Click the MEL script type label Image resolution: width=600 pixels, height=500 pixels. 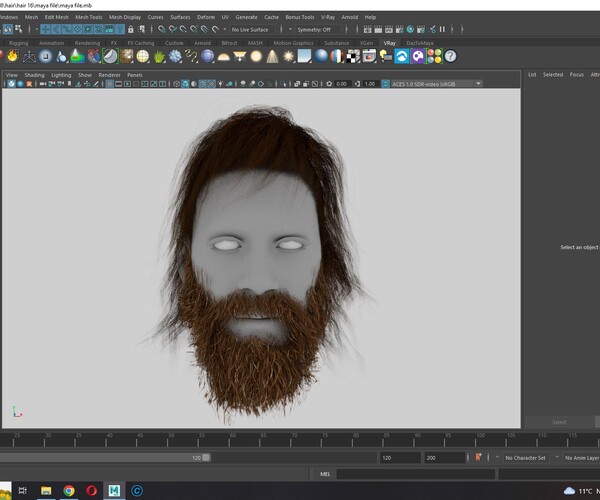tap(325, 474)
